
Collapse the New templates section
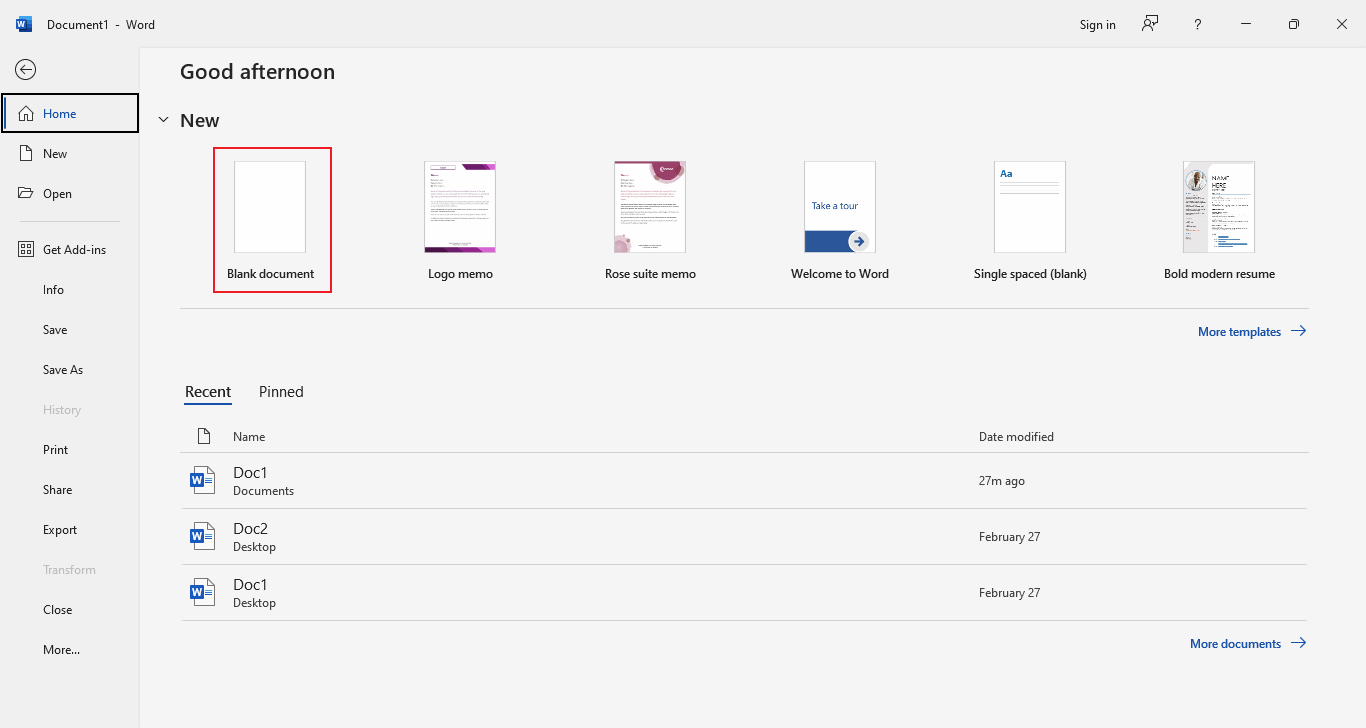tap(164, 119)
